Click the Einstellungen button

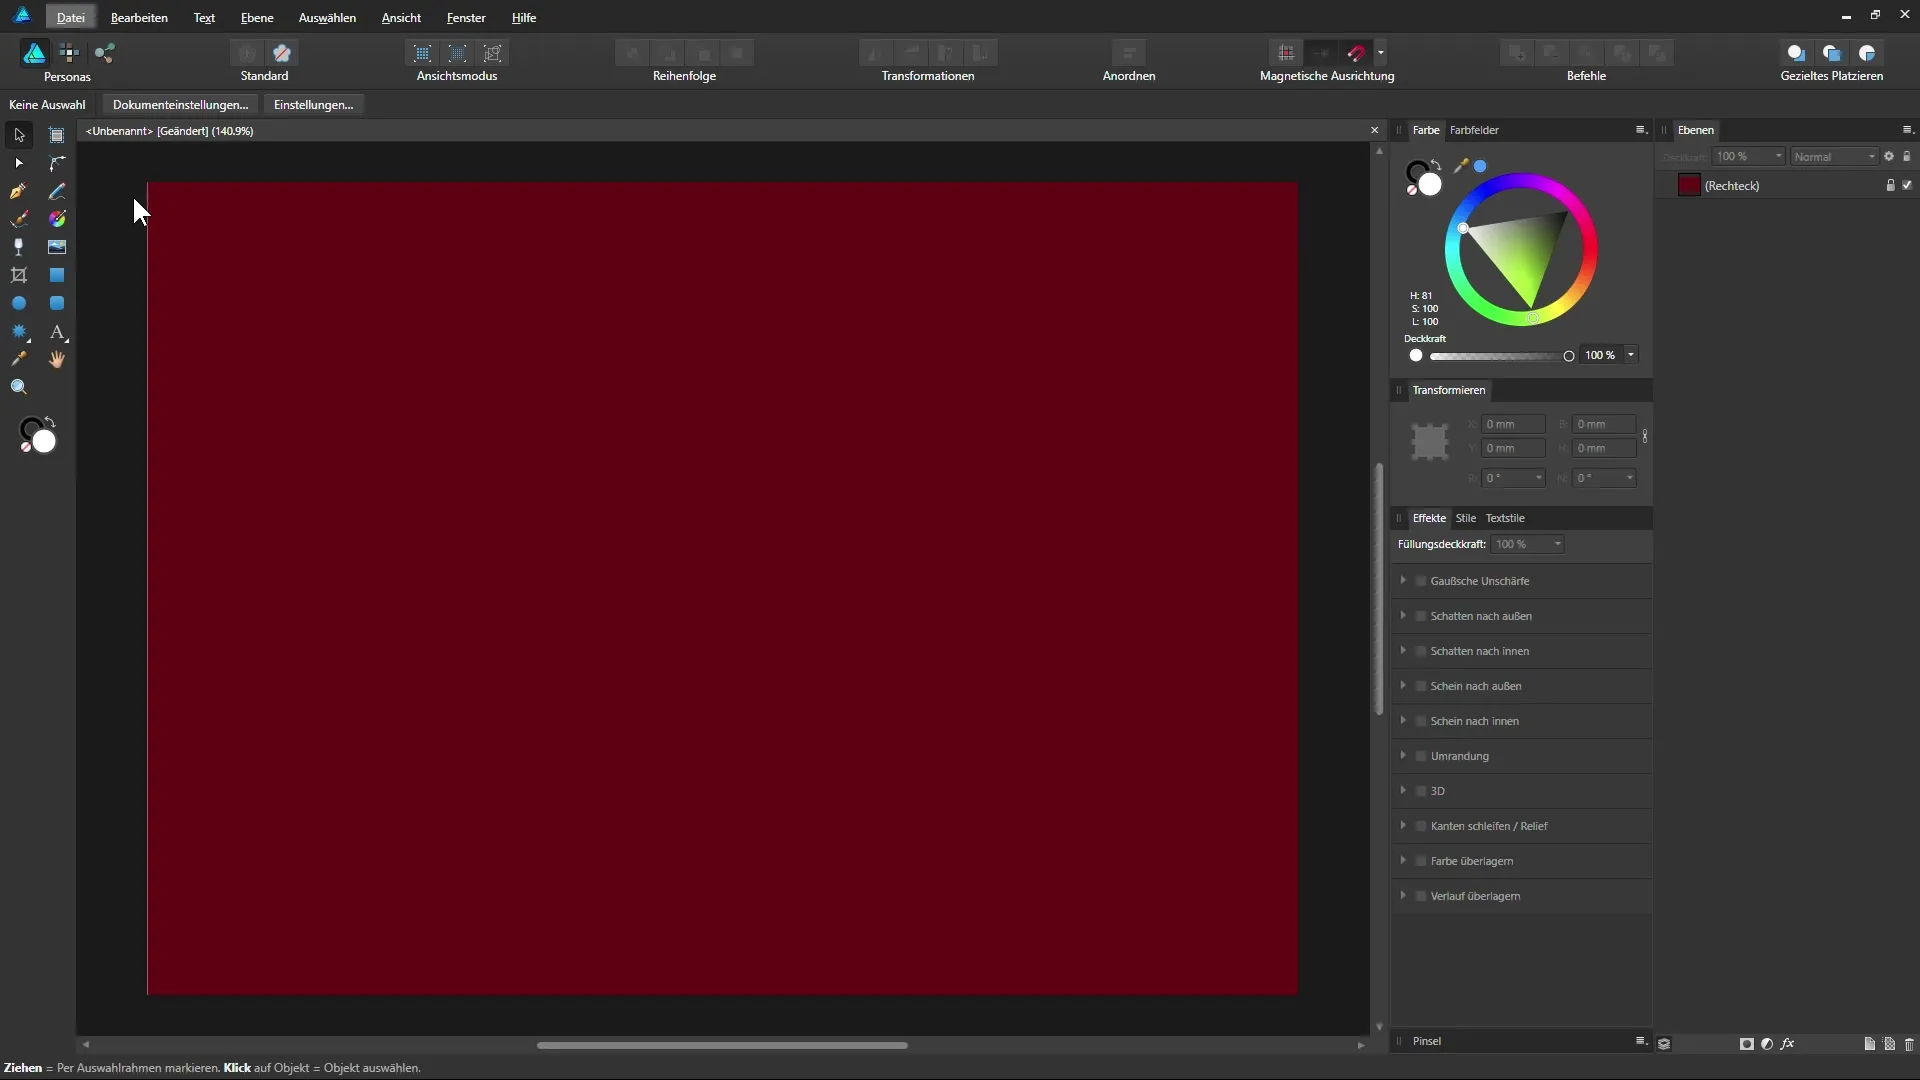click(x=313, y=105)
